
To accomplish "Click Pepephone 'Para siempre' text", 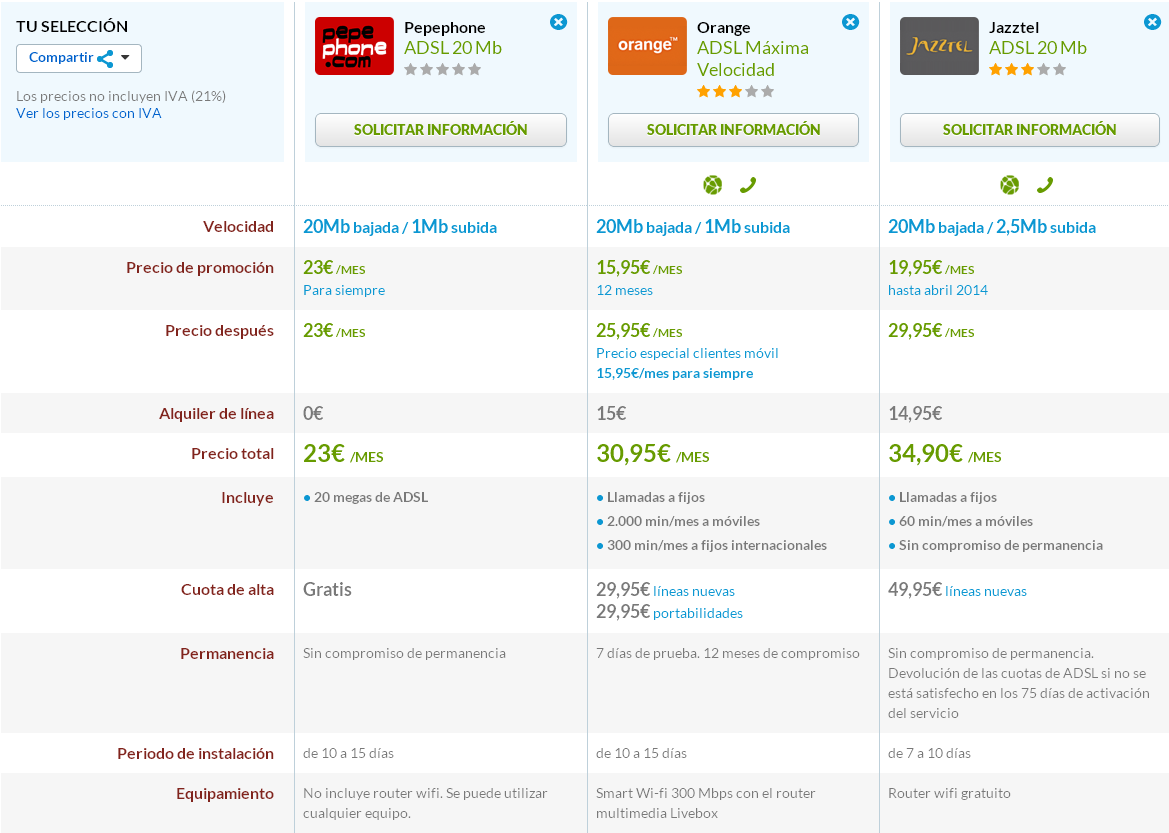I will point(344,290).
